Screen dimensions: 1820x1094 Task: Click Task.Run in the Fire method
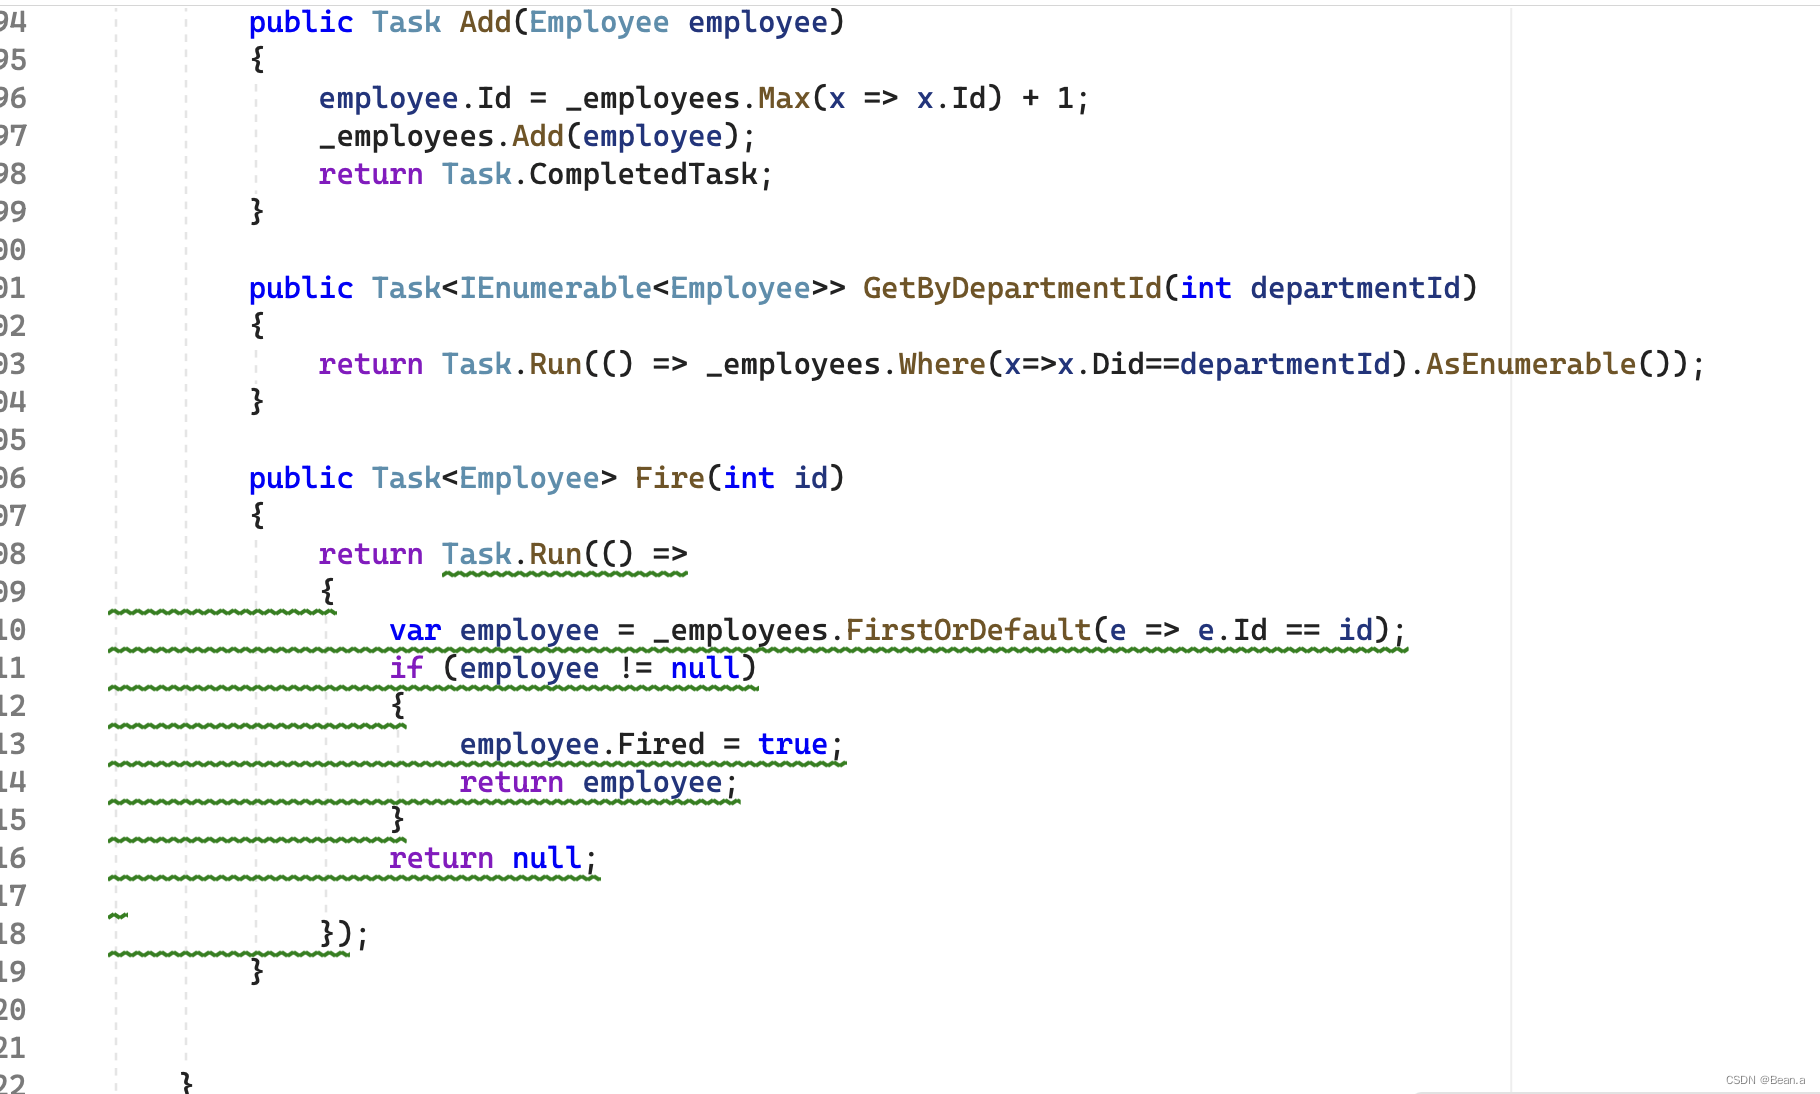(512, 554)
